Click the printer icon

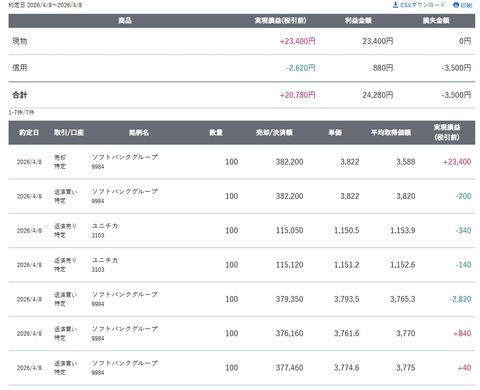456,5
